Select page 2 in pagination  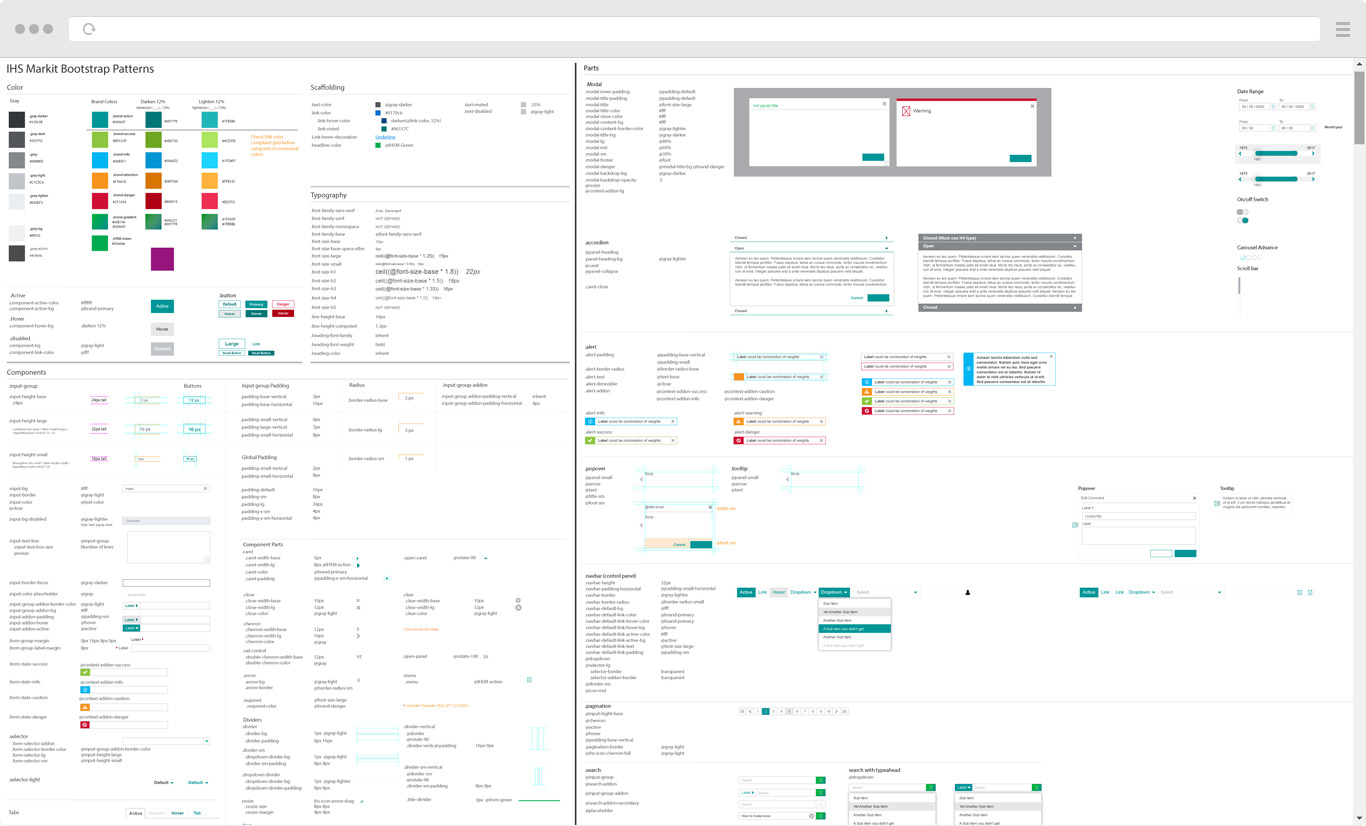point(765,711)
